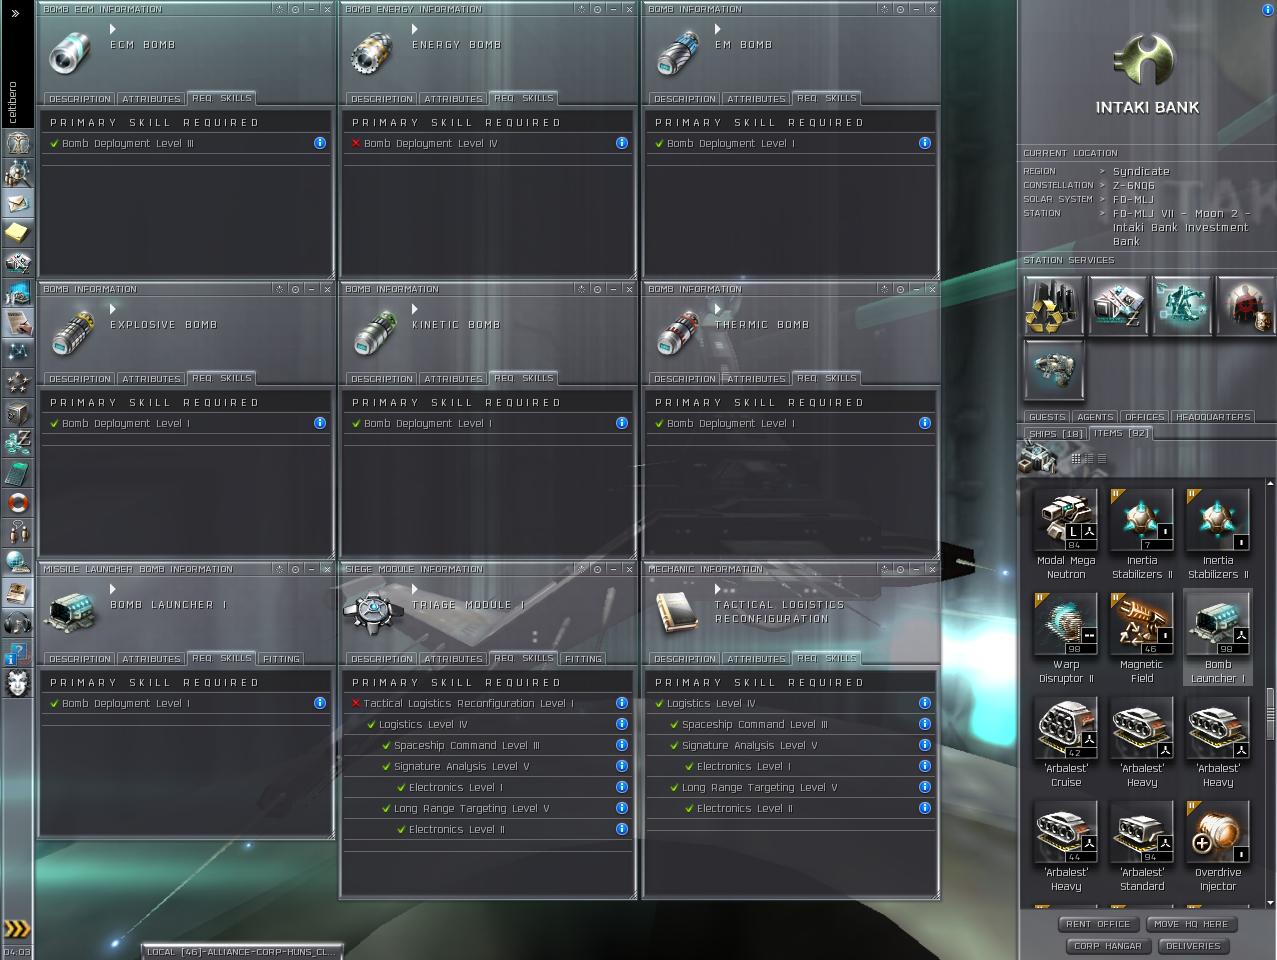1277x960 pixels.
Task: Open Fitting tab in Triage Module I window
Action: [583, 659]
